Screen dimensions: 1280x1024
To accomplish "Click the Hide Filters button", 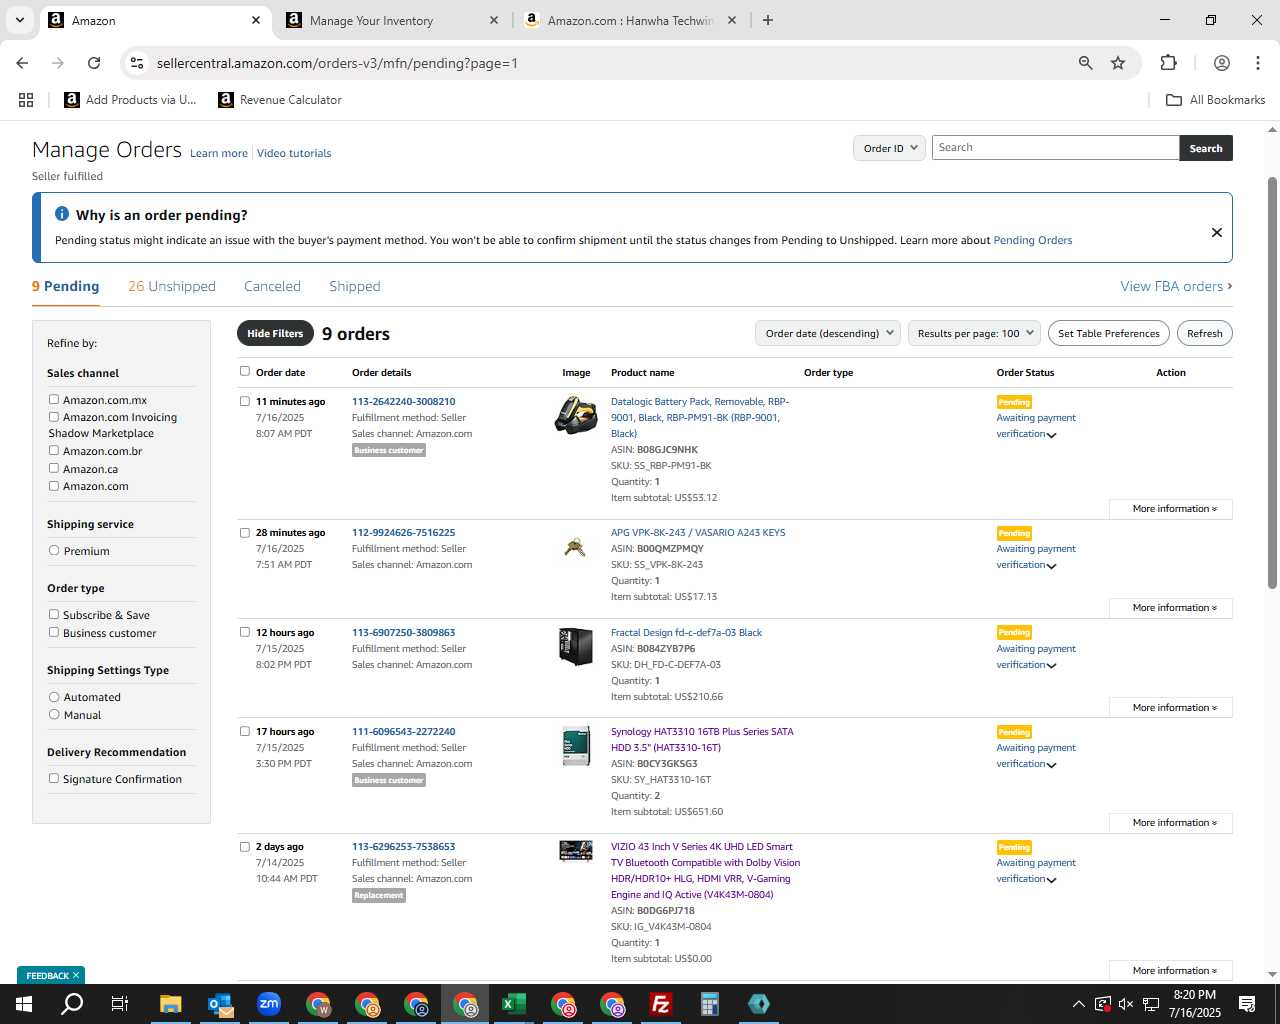I will 275,333.
